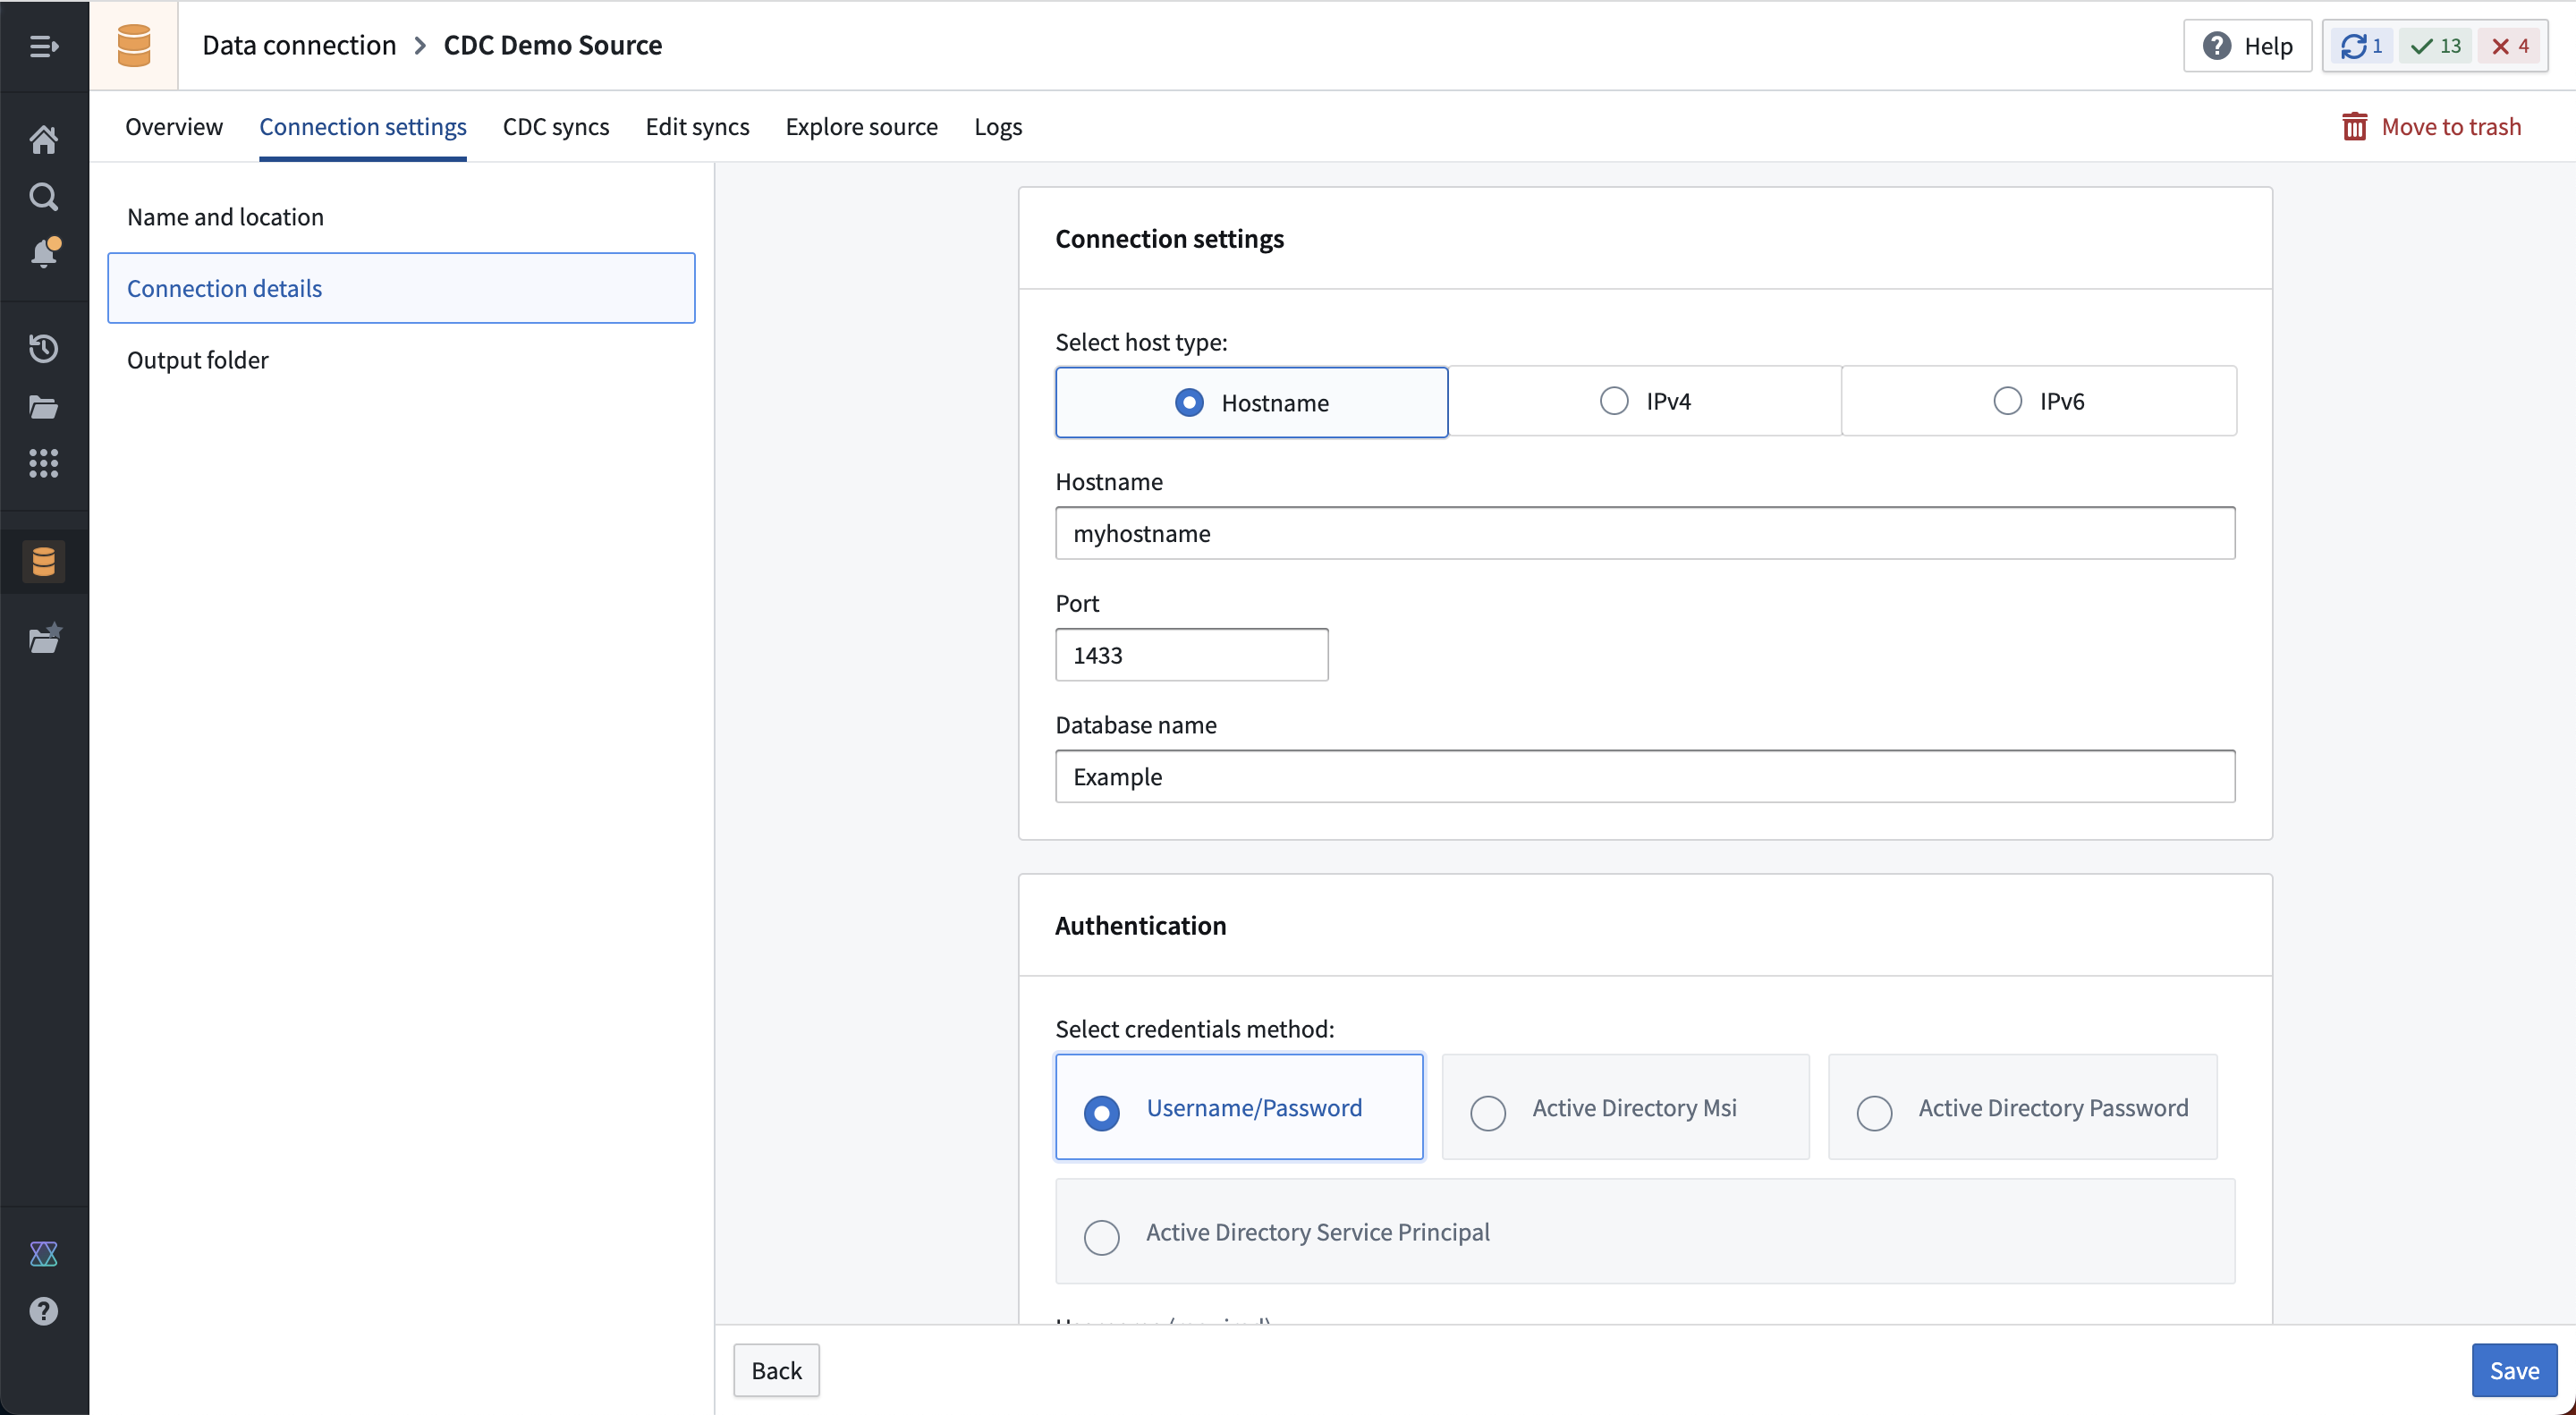Click the failed count 4 indicator

(x=2510, y=46)
